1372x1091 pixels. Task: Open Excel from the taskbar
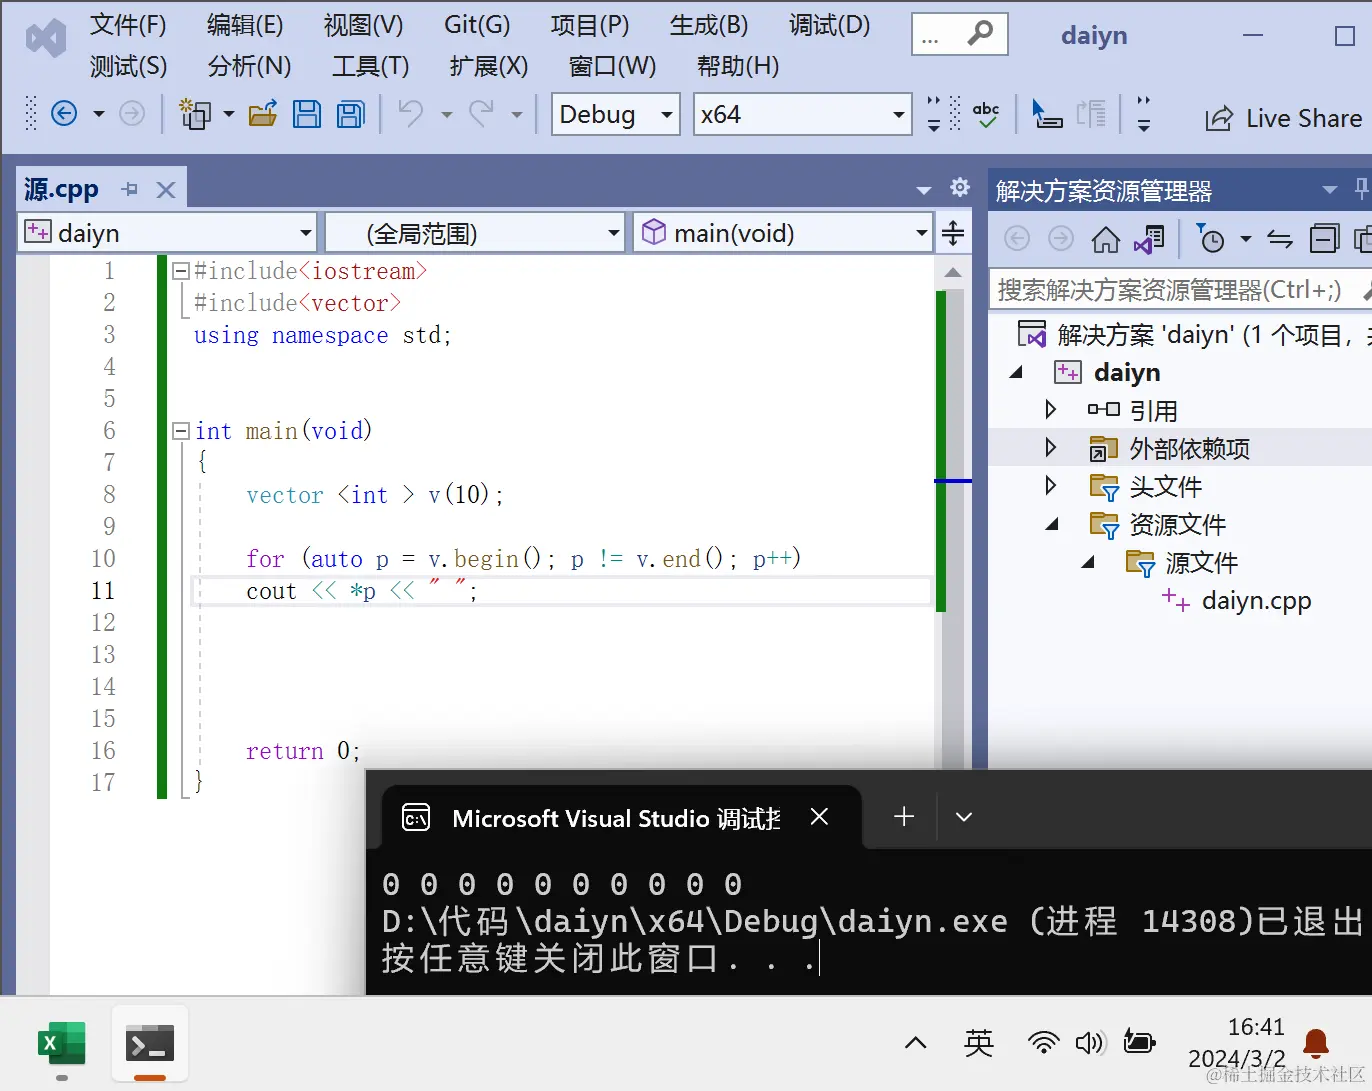(x=62, y=1045)
